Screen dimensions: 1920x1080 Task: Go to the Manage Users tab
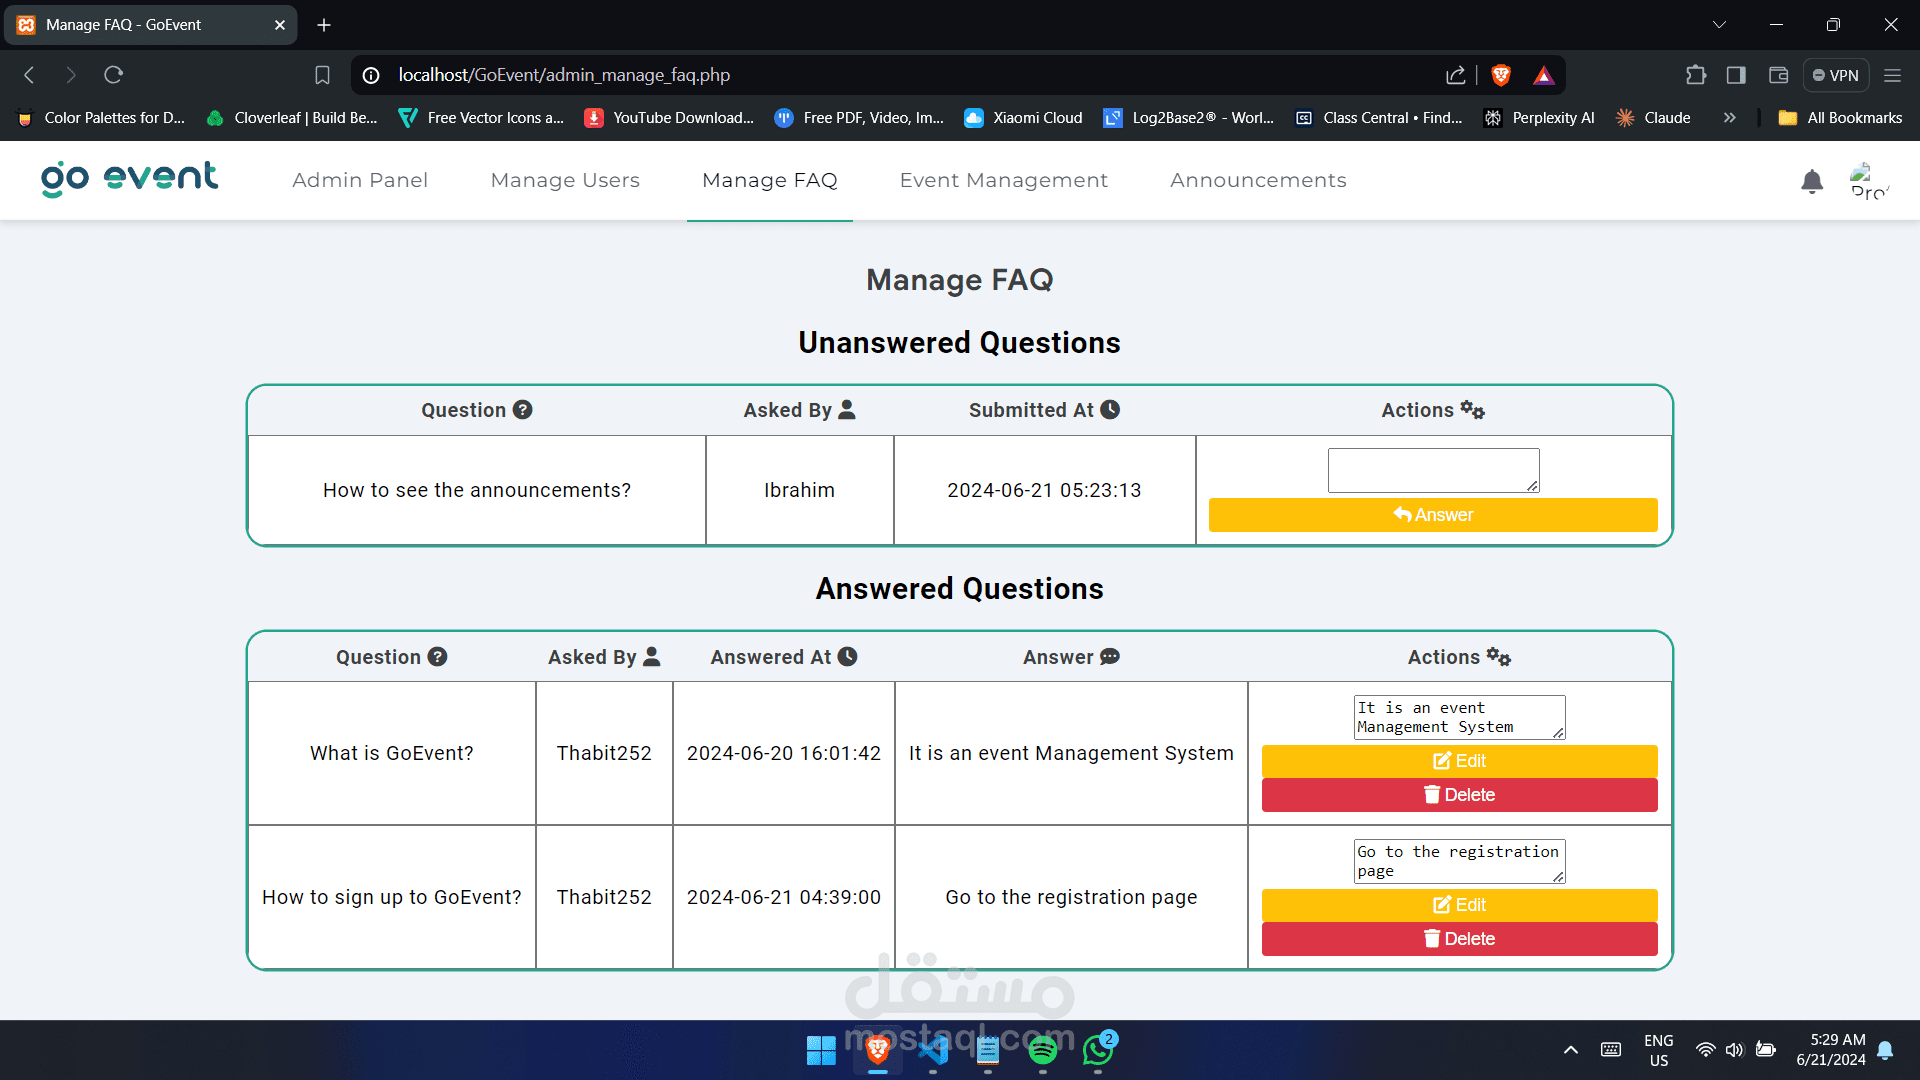[565, 180]
